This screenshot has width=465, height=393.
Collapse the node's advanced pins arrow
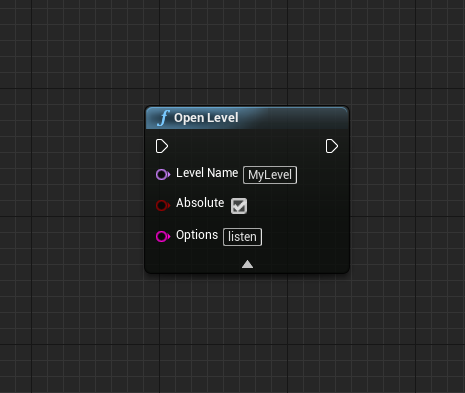click(x=247, y=264)
